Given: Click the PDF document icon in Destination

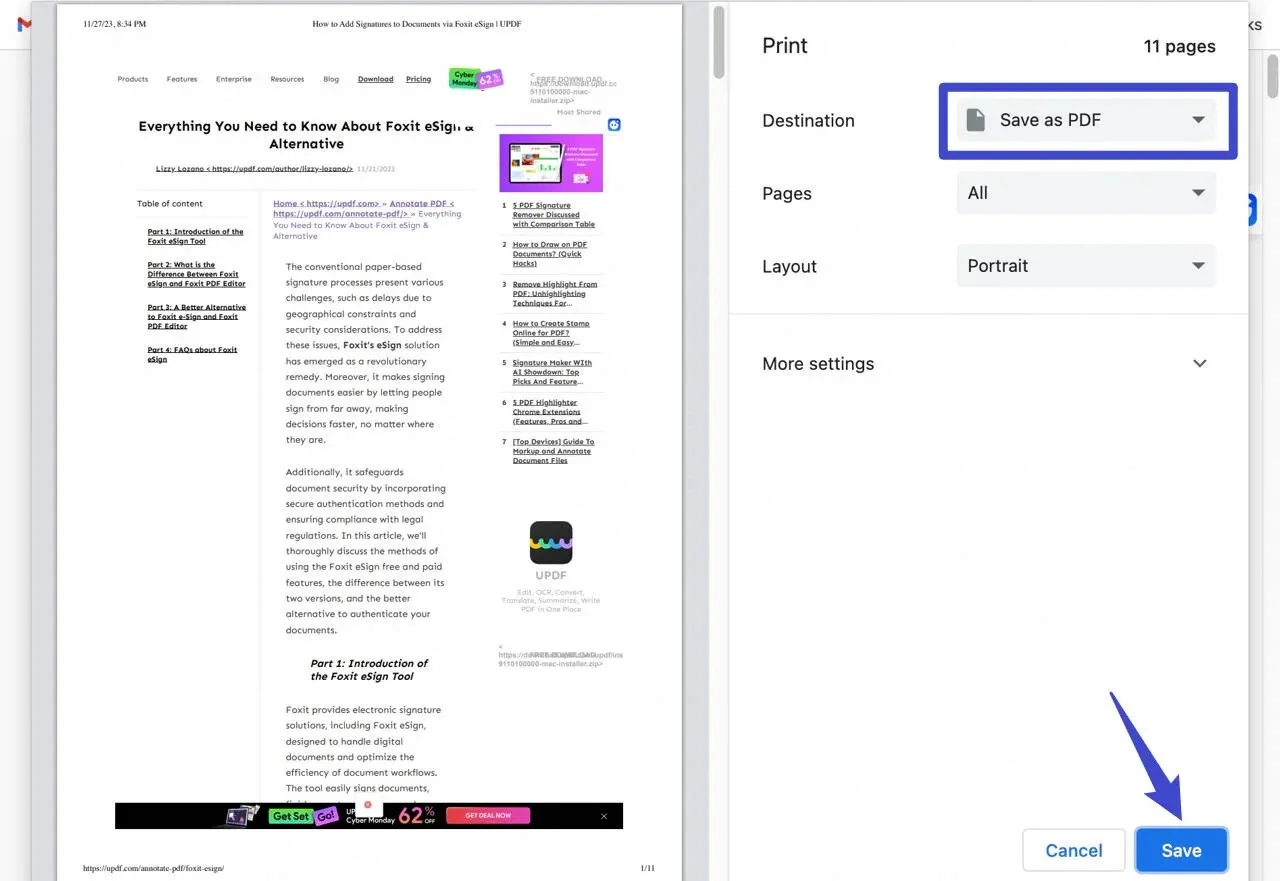Looking at the screenshot, I should (976, 120).
